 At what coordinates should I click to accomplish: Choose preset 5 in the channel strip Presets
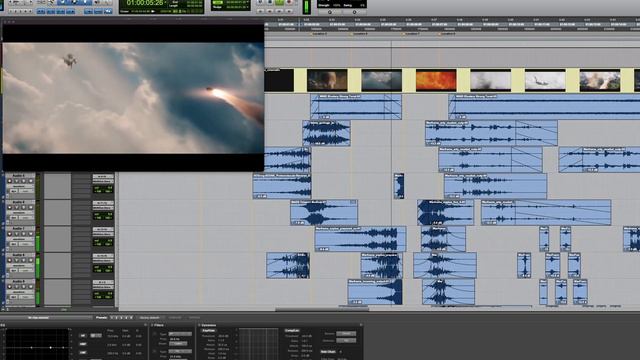[x=131, y=318]
